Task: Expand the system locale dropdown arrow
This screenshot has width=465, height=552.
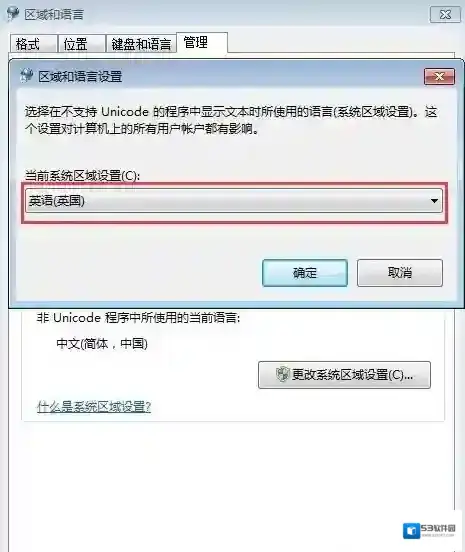Action: (x=434, y=201)
